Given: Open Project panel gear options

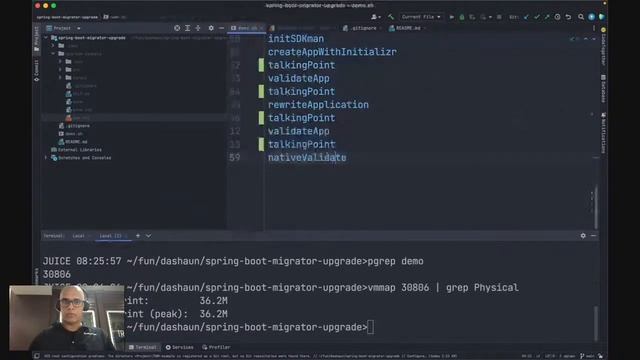Looking at the screenshot, I should (211, 28).
